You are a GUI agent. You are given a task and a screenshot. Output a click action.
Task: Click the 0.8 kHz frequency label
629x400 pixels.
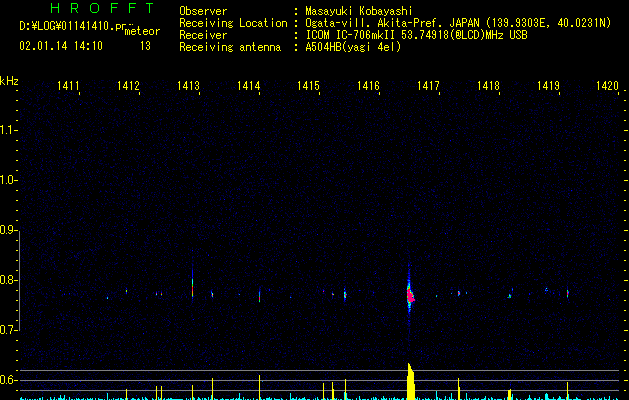tap(8, 280)
